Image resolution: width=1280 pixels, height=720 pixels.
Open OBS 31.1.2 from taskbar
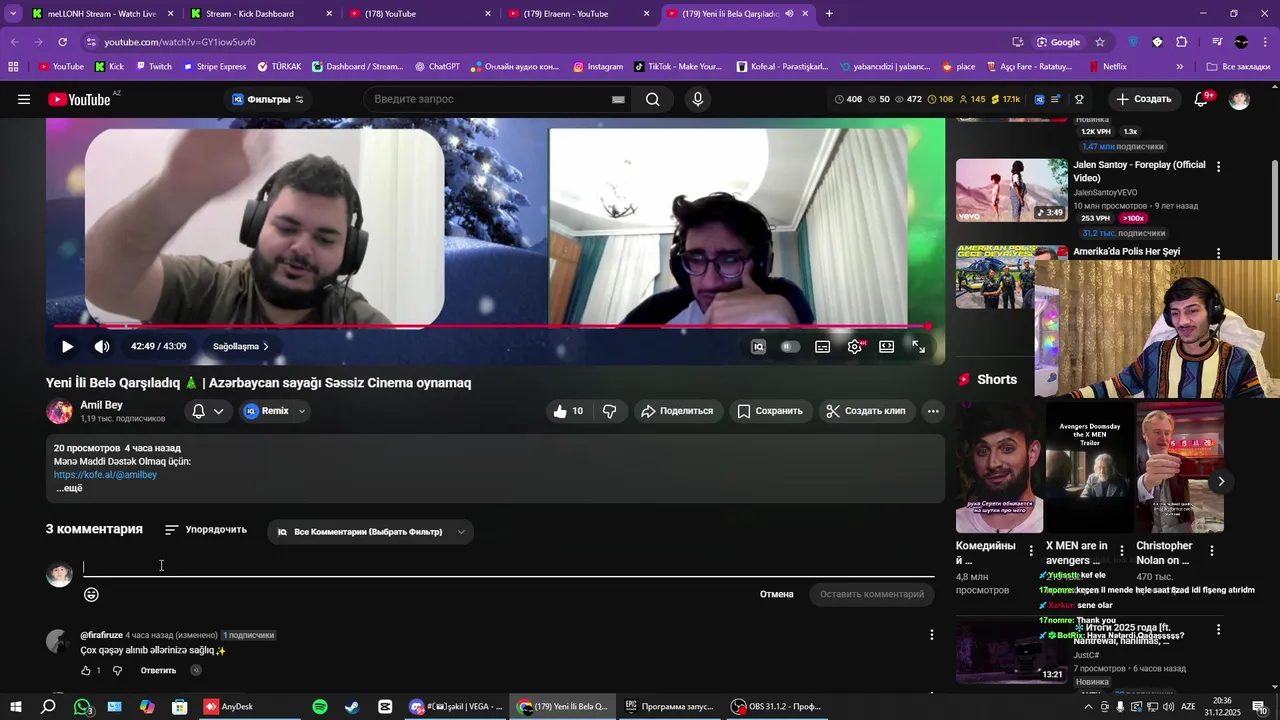[776, 707]
